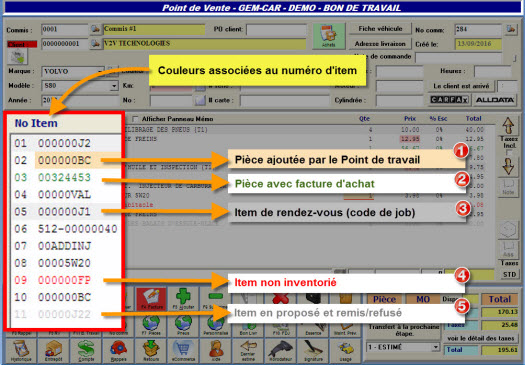Click the Fiche véhicule button
Screen dimensions: 525x365
[x=380, y=29]
